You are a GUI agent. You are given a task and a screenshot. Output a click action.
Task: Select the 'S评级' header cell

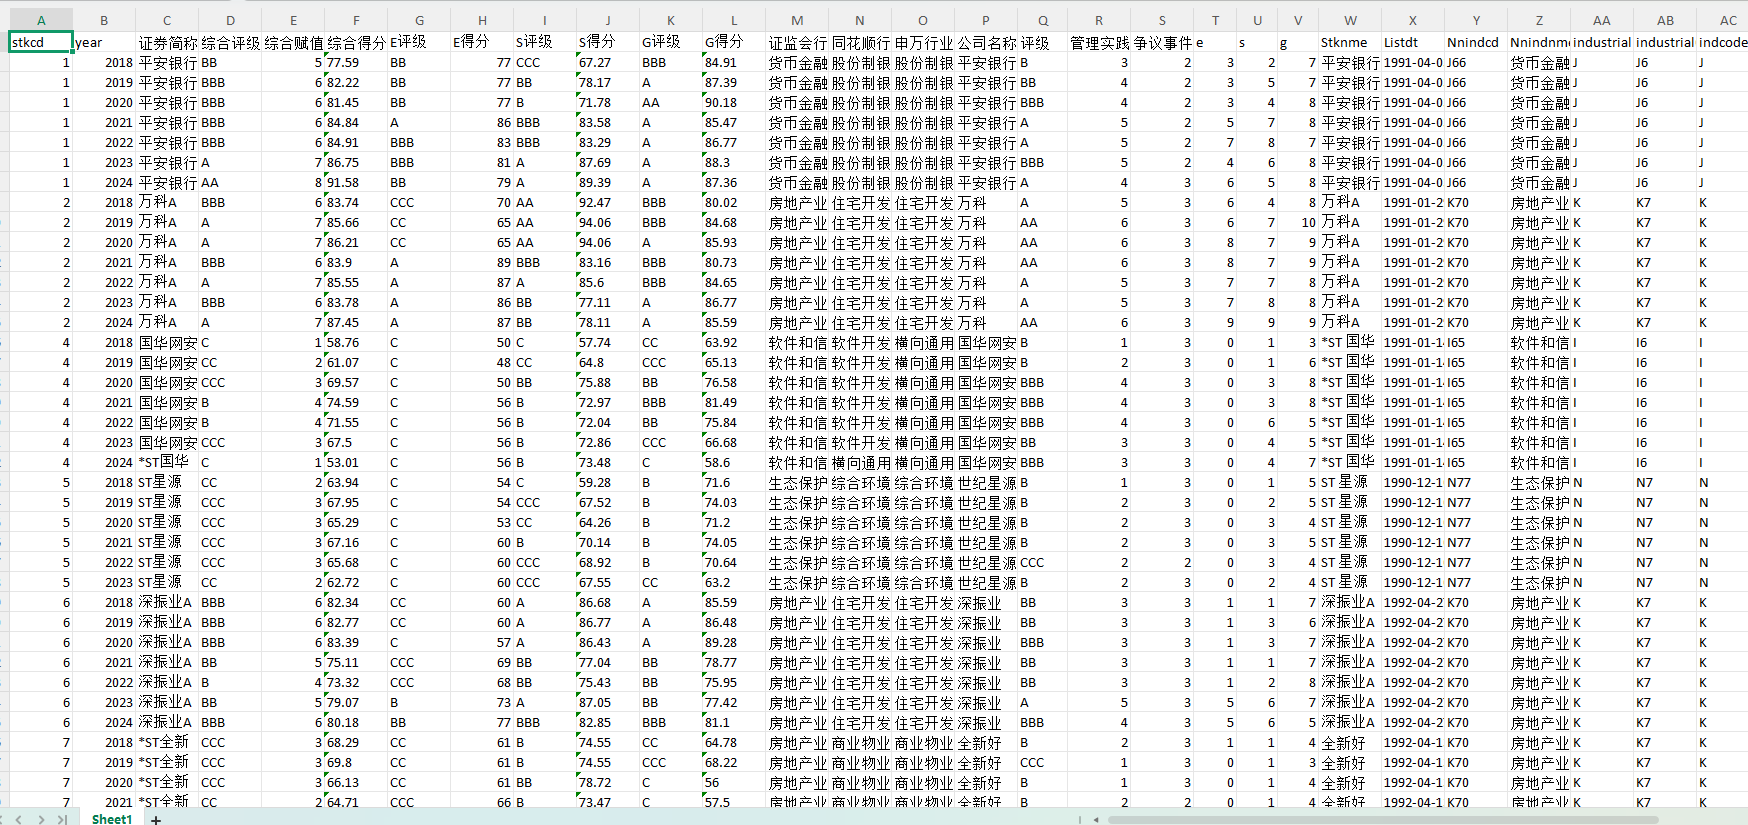(545, 42)
